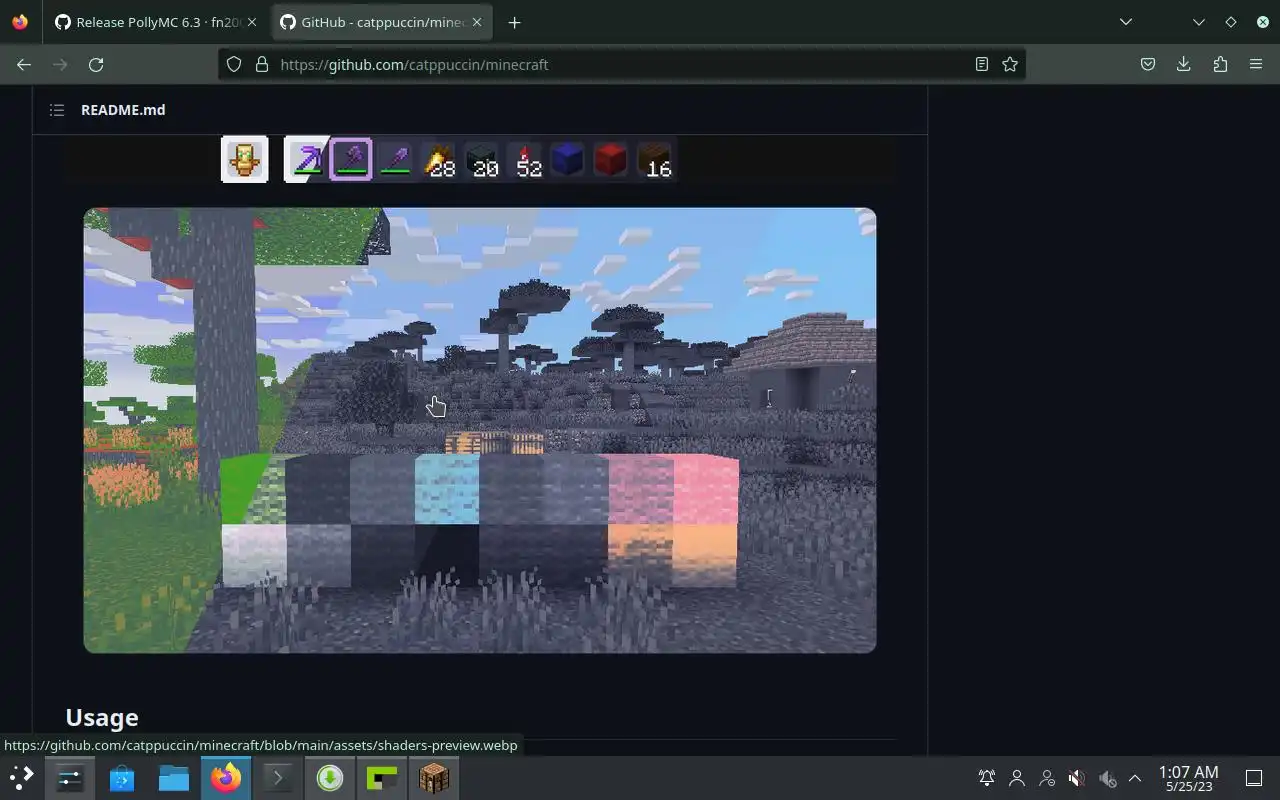Click the dark block hotbar item with count 20
This screenshot has height=800, width=1280.
[483, 159]
